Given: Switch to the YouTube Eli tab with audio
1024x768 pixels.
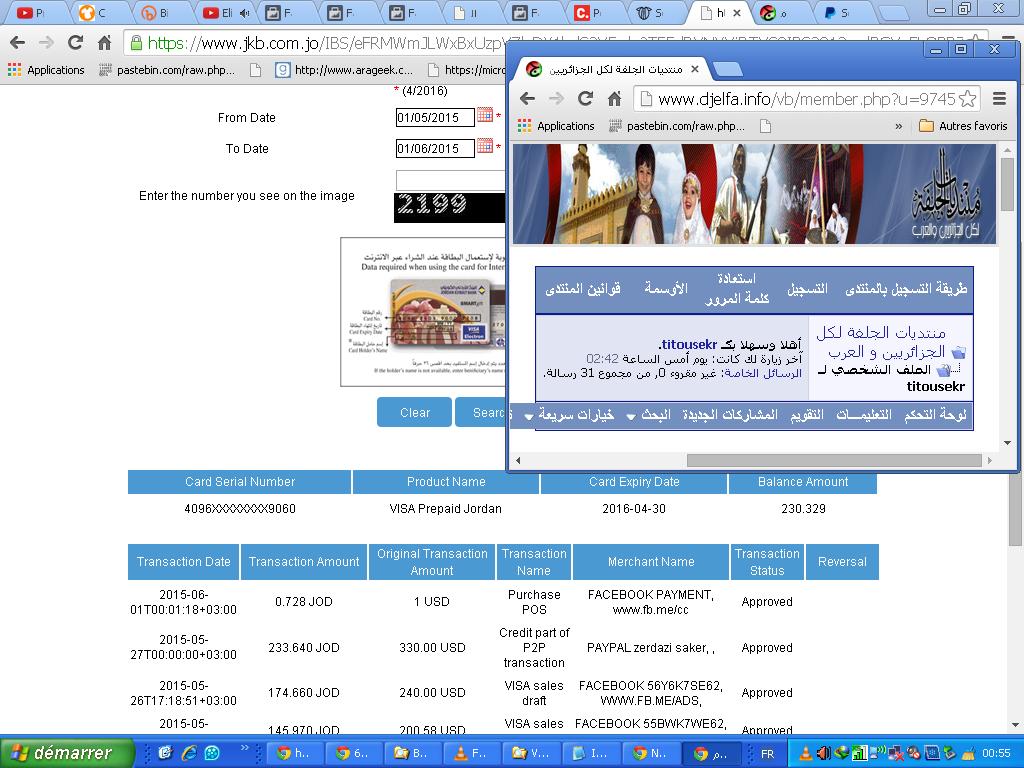Looking at the screenshot, I should [x=227, y=12].
